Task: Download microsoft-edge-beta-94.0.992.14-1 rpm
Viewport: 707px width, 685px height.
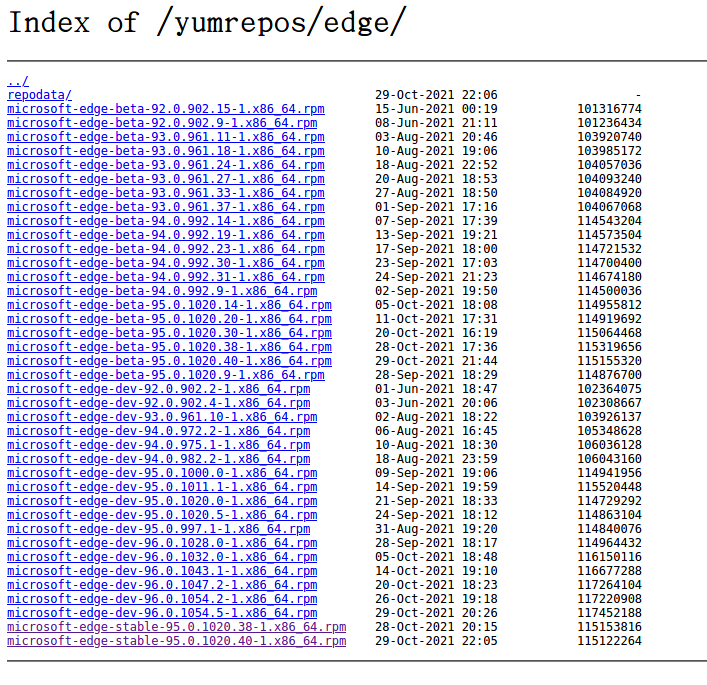Action: 166,221
